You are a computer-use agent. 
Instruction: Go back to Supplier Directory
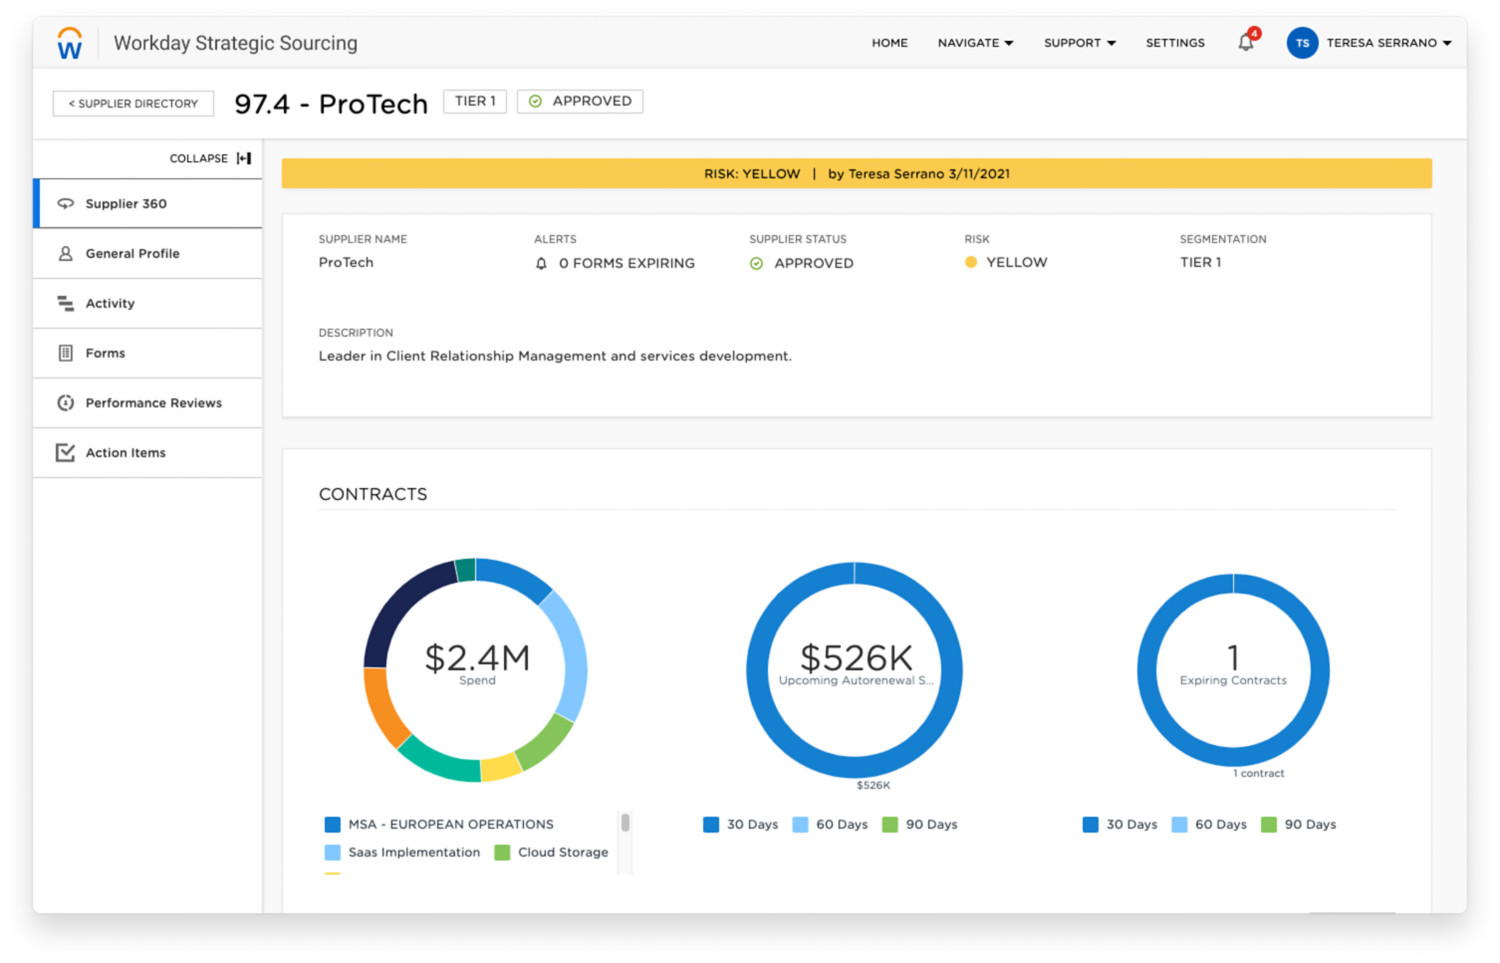[x=133, y=103]
